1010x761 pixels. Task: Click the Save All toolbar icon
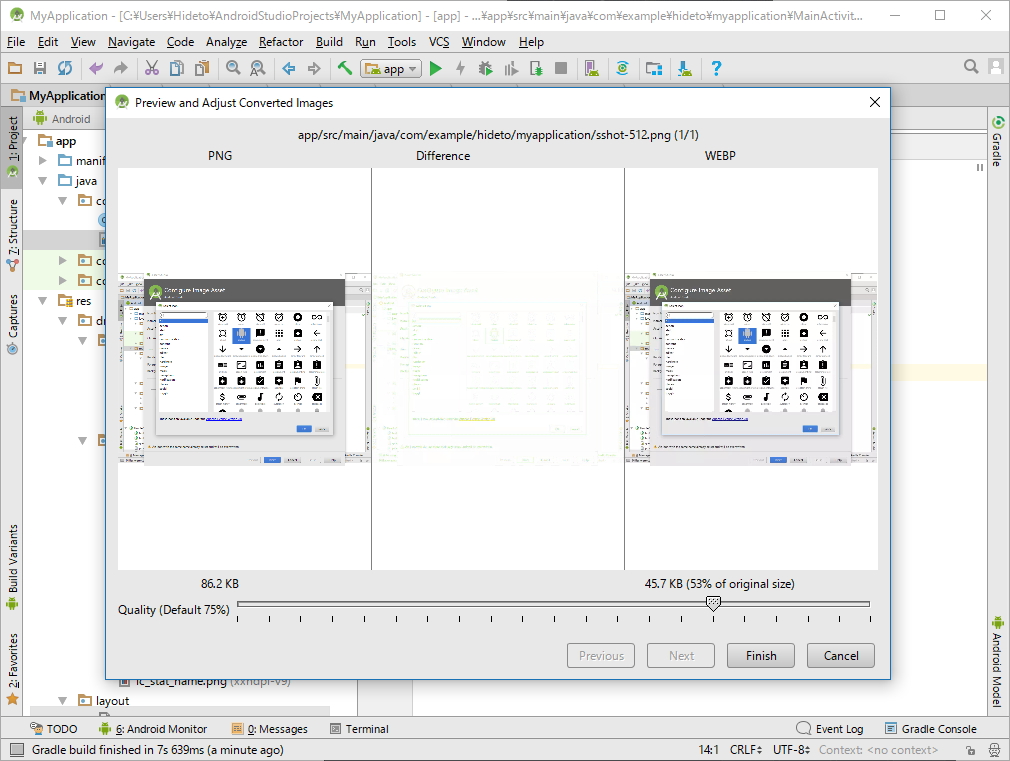coord(40,68)
